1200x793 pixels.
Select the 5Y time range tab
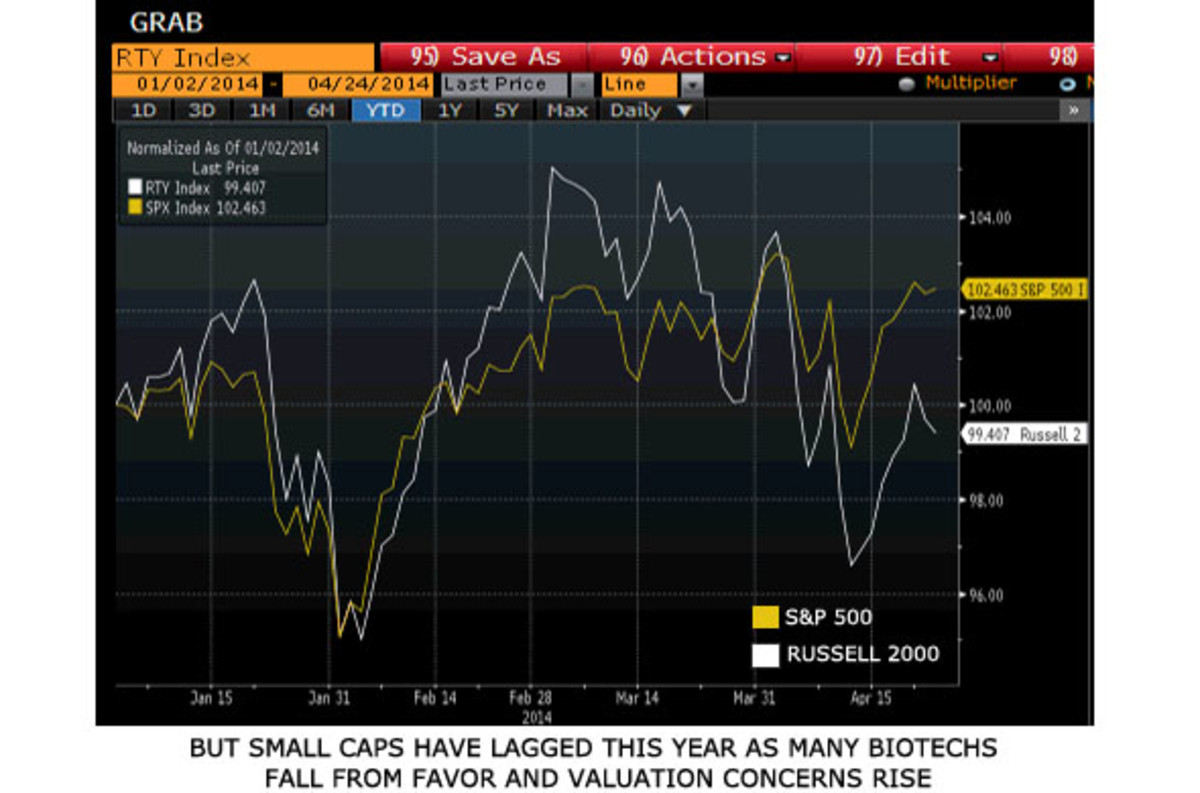pyautogui.click(x=508, y=110)
